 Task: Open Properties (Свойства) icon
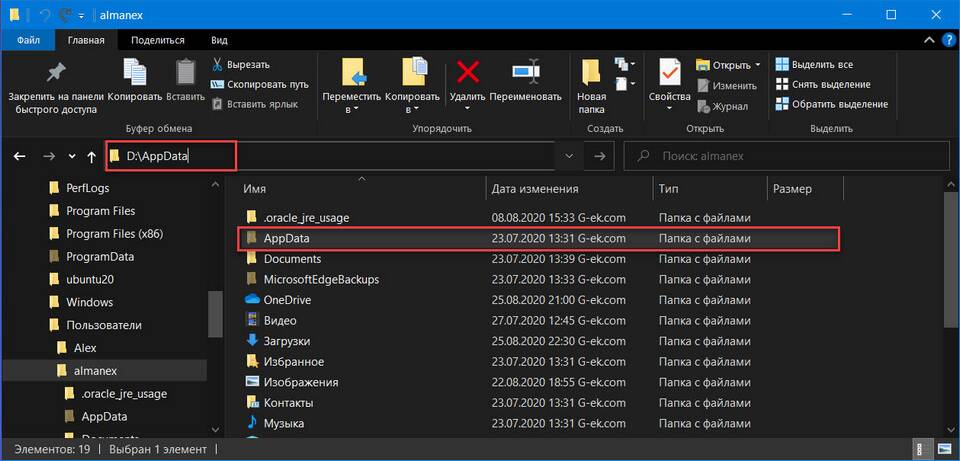click(x=669, y=73)
